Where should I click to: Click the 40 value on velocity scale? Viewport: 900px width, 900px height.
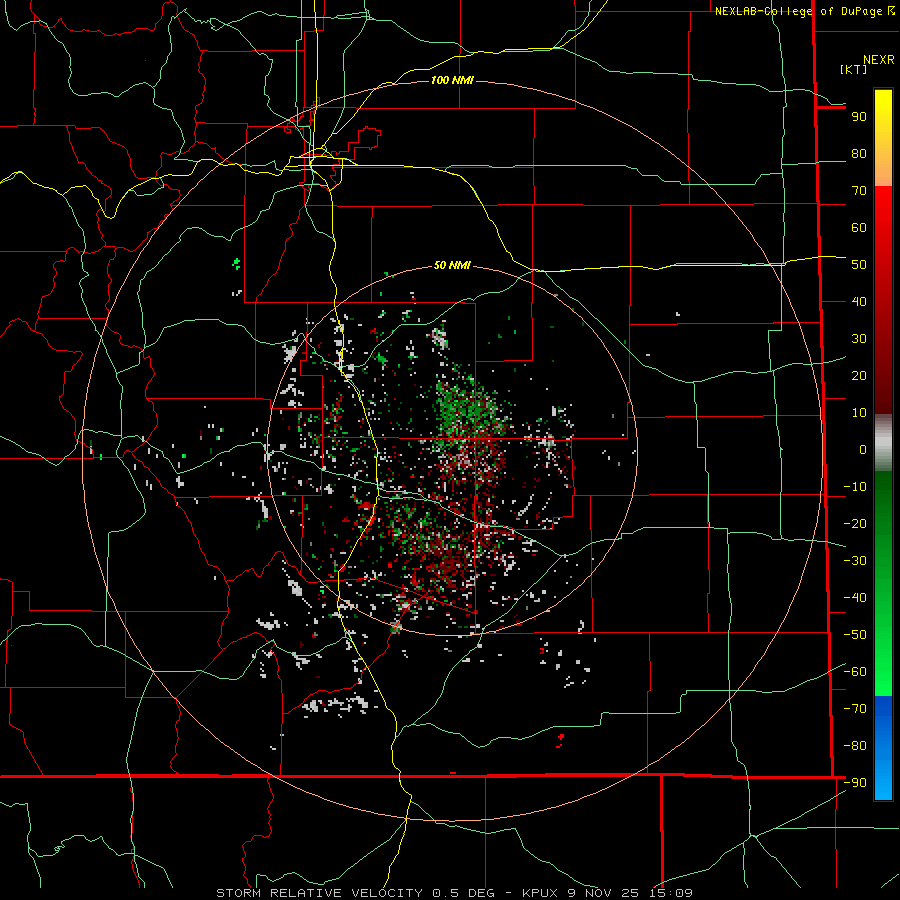[859, 302]
